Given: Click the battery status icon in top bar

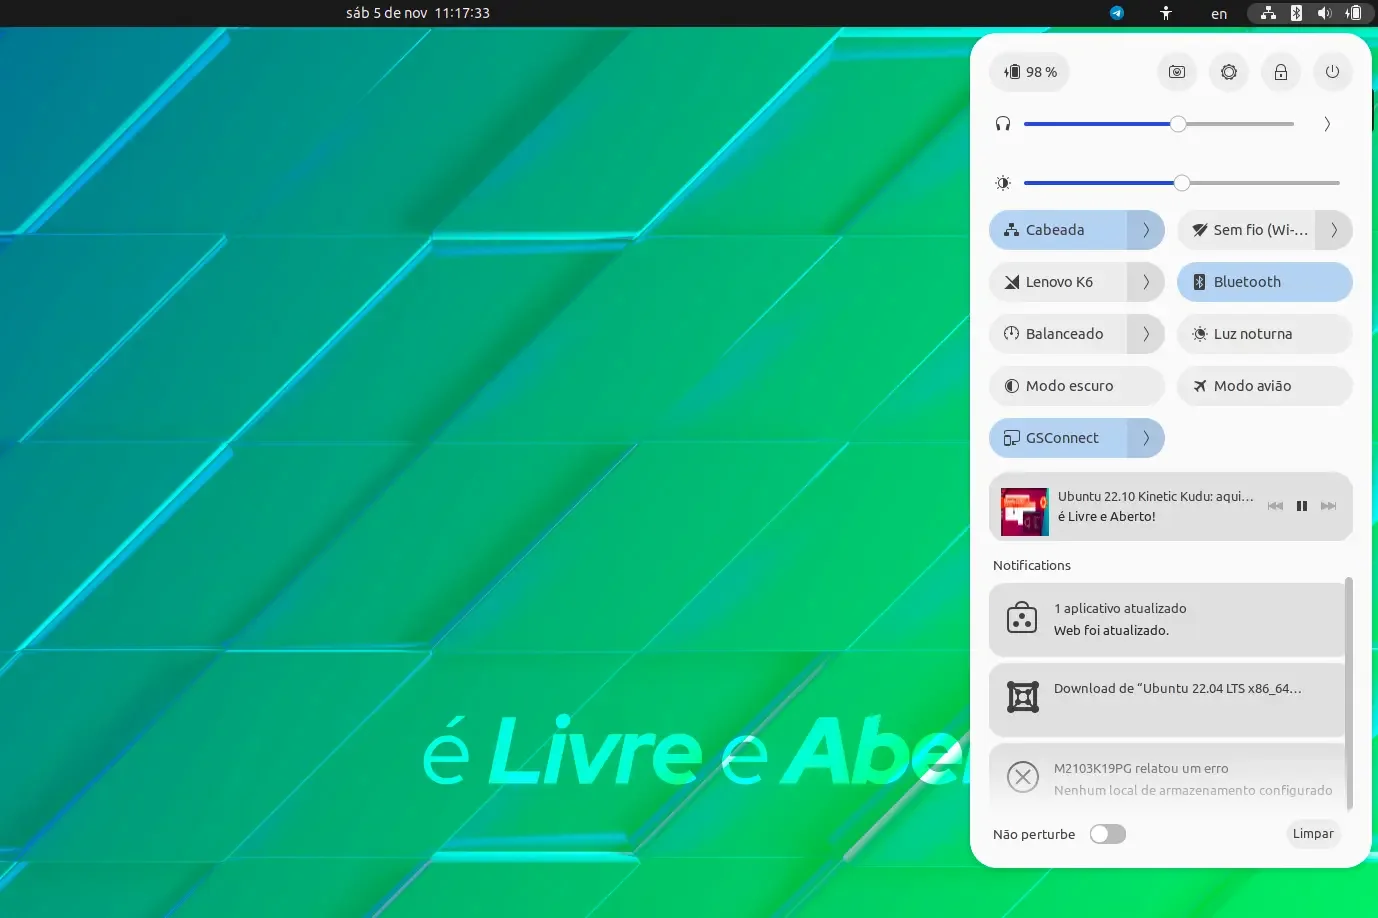Looking at the screenshot, I should [x=1353, y=13].
